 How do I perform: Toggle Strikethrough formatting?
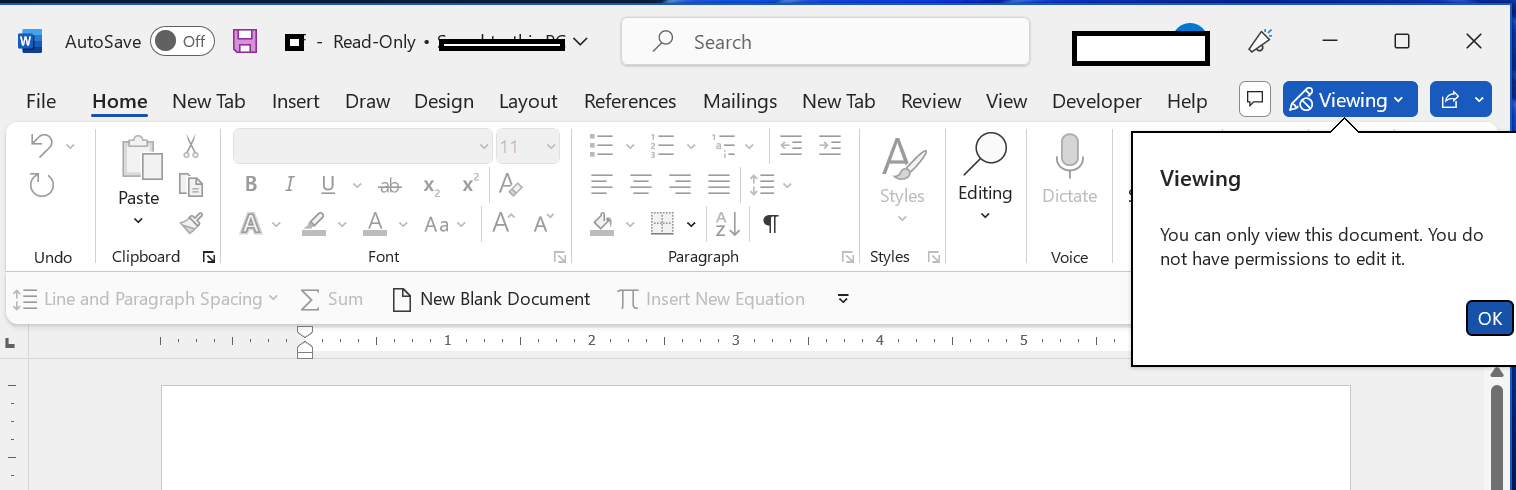[x=390, y=185]
